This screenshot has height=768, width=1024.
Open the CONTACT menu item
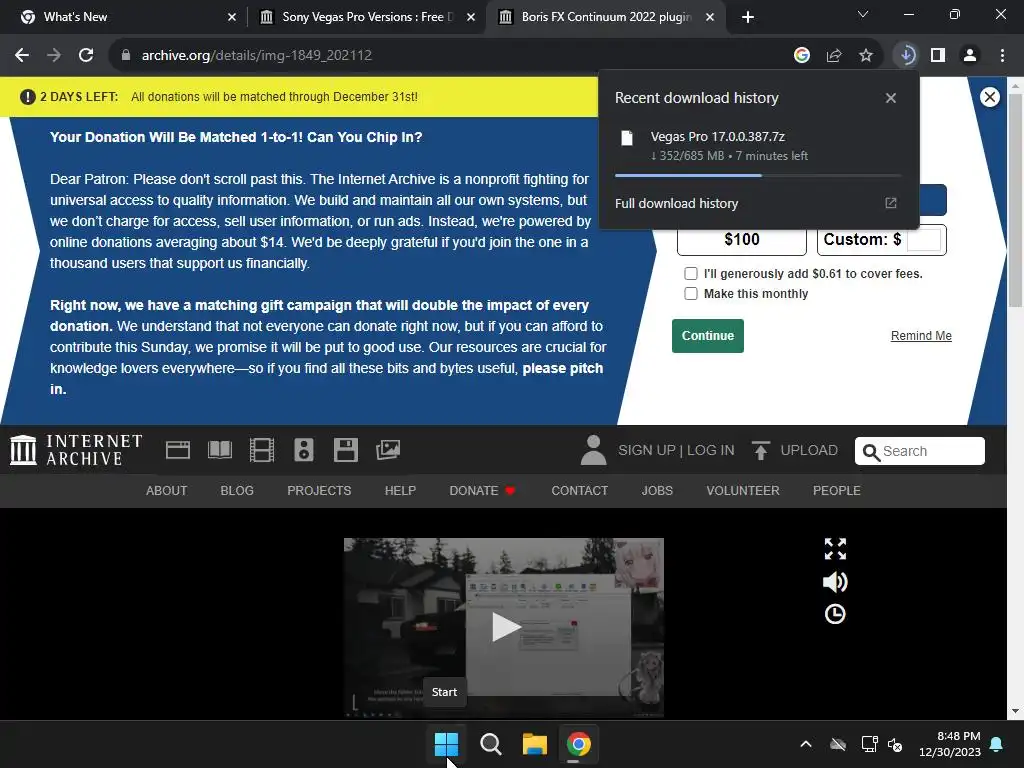click(x=579, y=491)
